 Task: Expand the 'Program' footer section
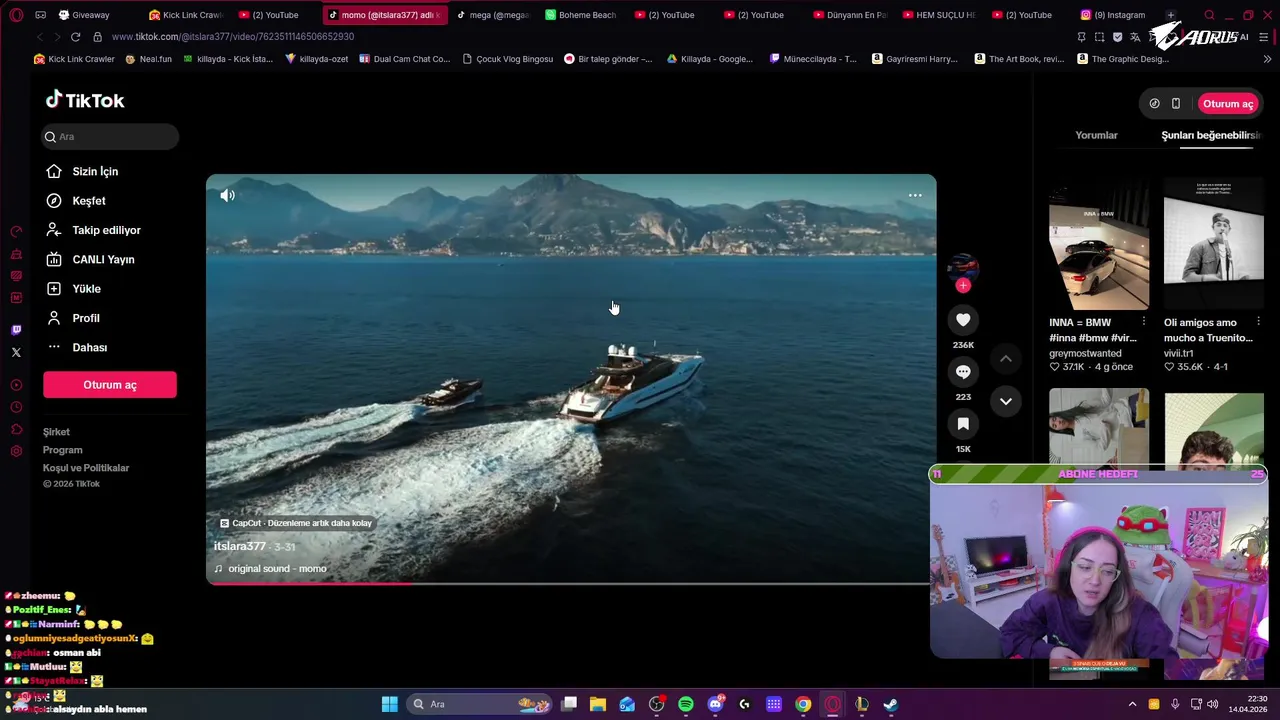pyautogui.click(x=62, y=450)
